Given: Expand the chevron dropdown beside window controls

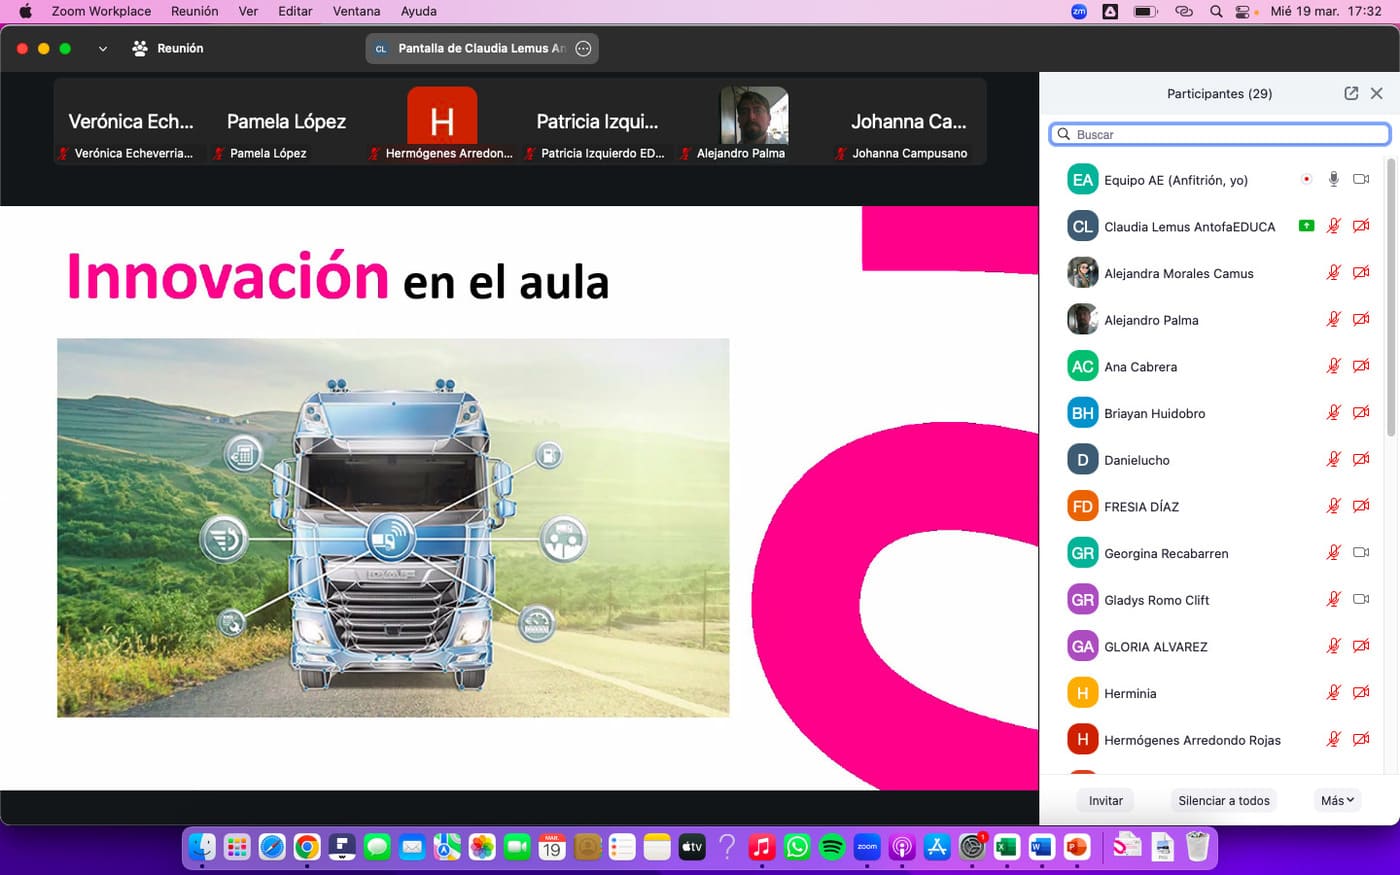Looking at the screenshot, I should coord(102,48).
